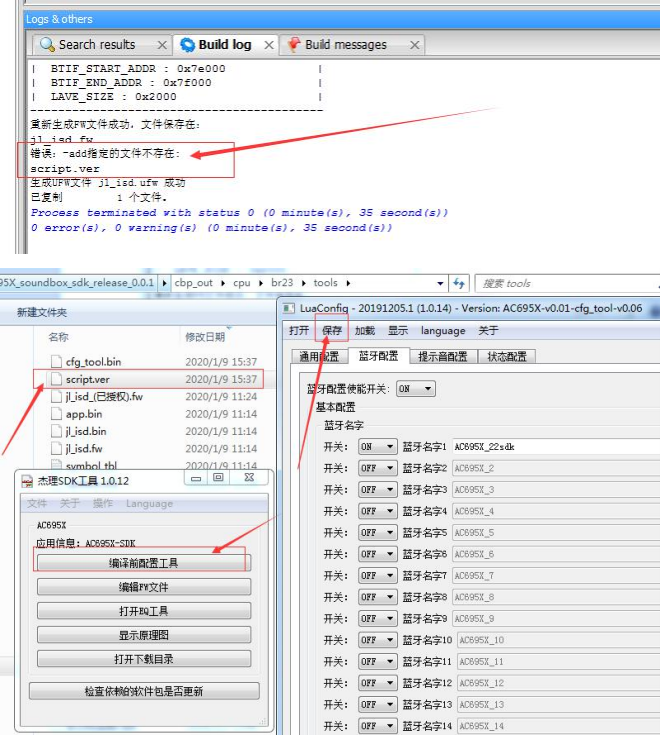The width and height of the screenshot is (660, 735).
Task: Open the 蓝牙名字5 switch dropdown
Action: click(378, 532)
